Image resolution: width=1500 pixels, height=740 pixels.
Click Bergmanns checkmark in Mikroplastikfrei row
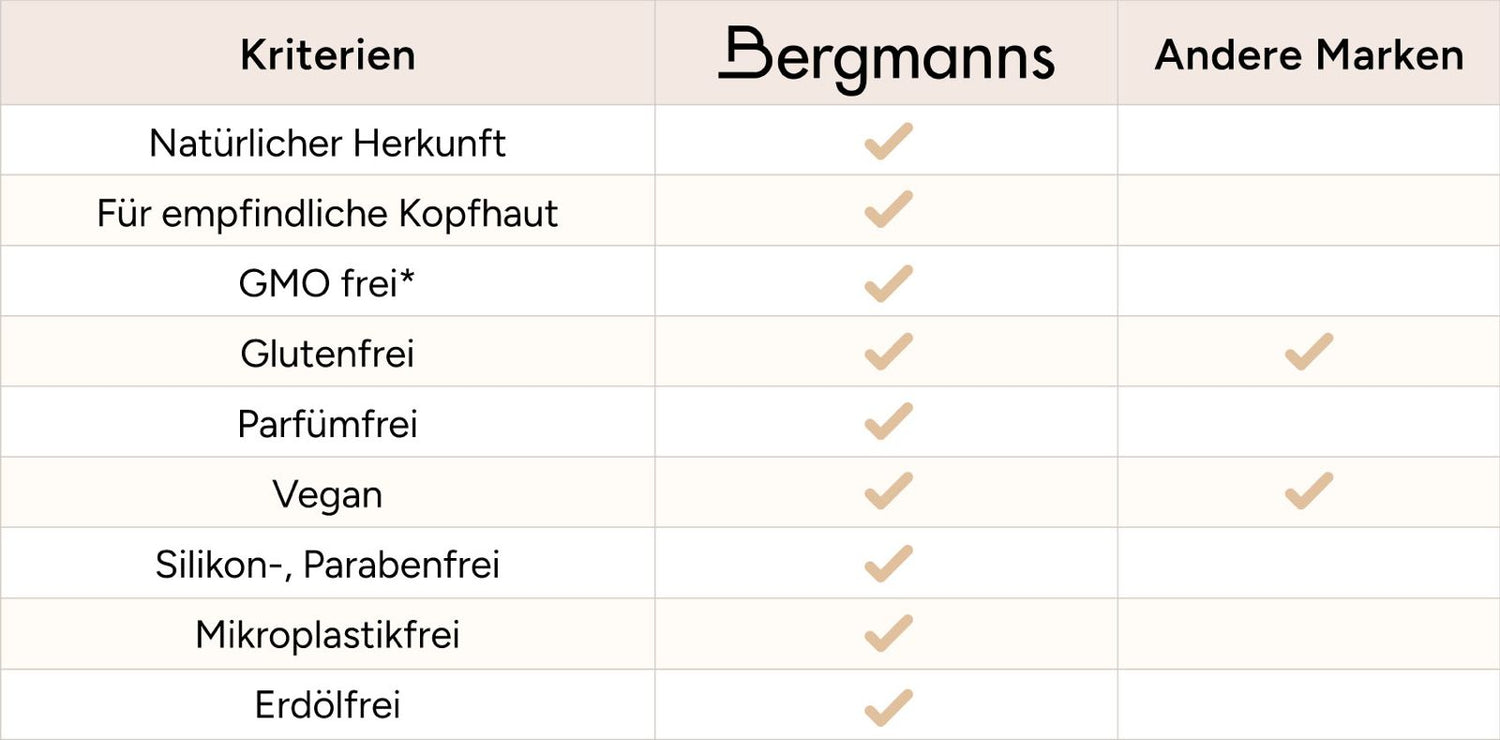(x=888, y=634)
